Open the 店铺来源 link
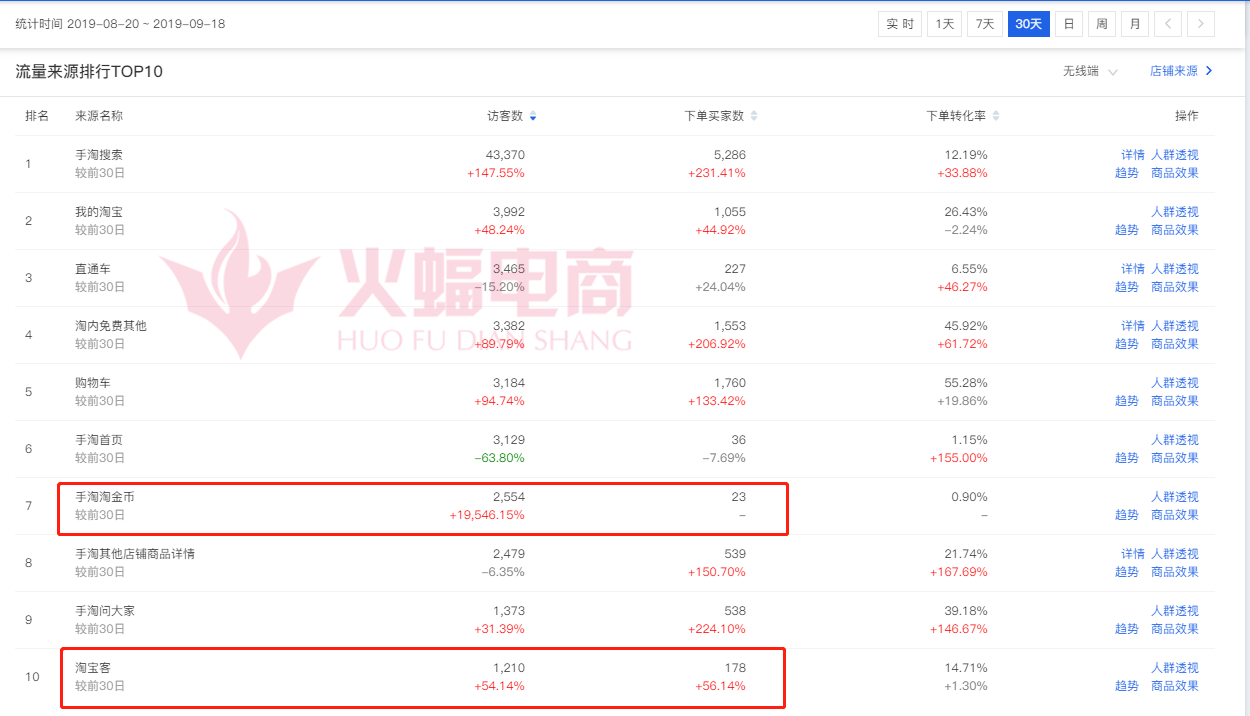1250x716 pixels. click(1181, 71)
